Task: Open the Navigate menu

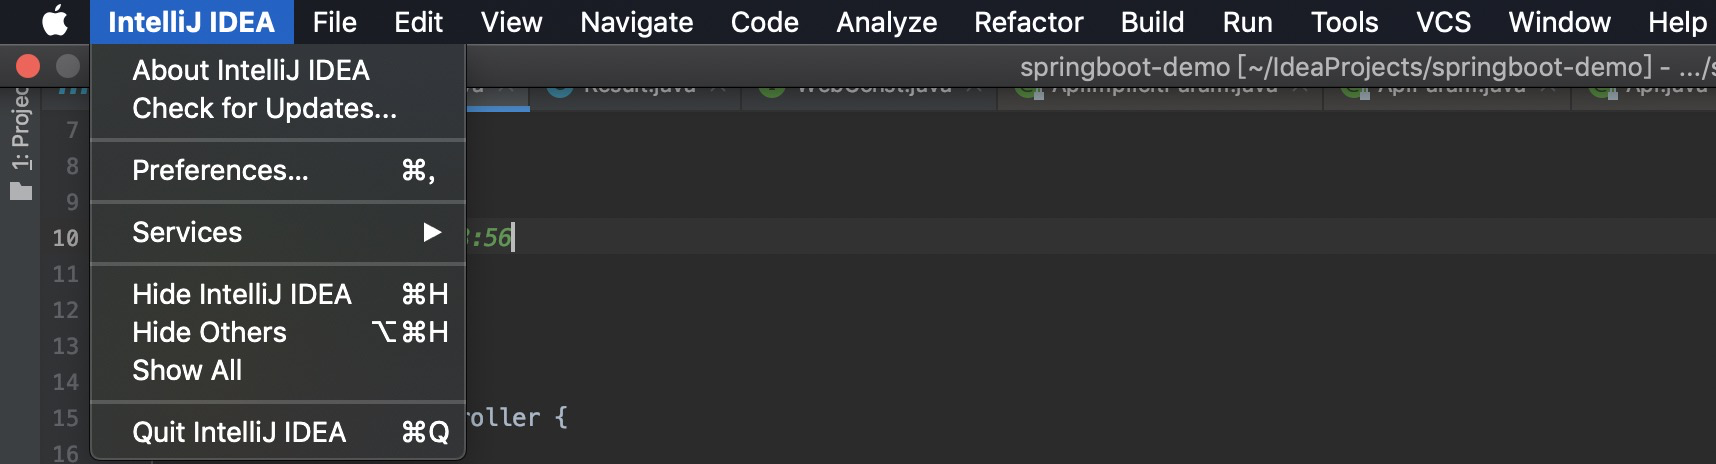Action: tap(637, 22)
